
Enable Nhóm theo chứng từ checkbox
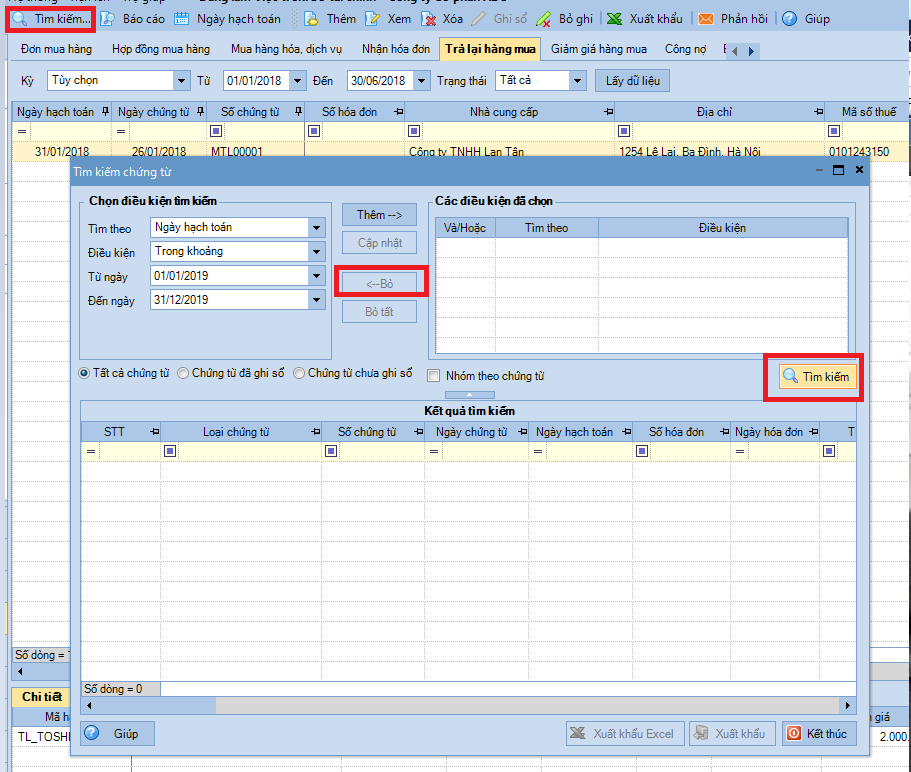click(x=434, y=376)
